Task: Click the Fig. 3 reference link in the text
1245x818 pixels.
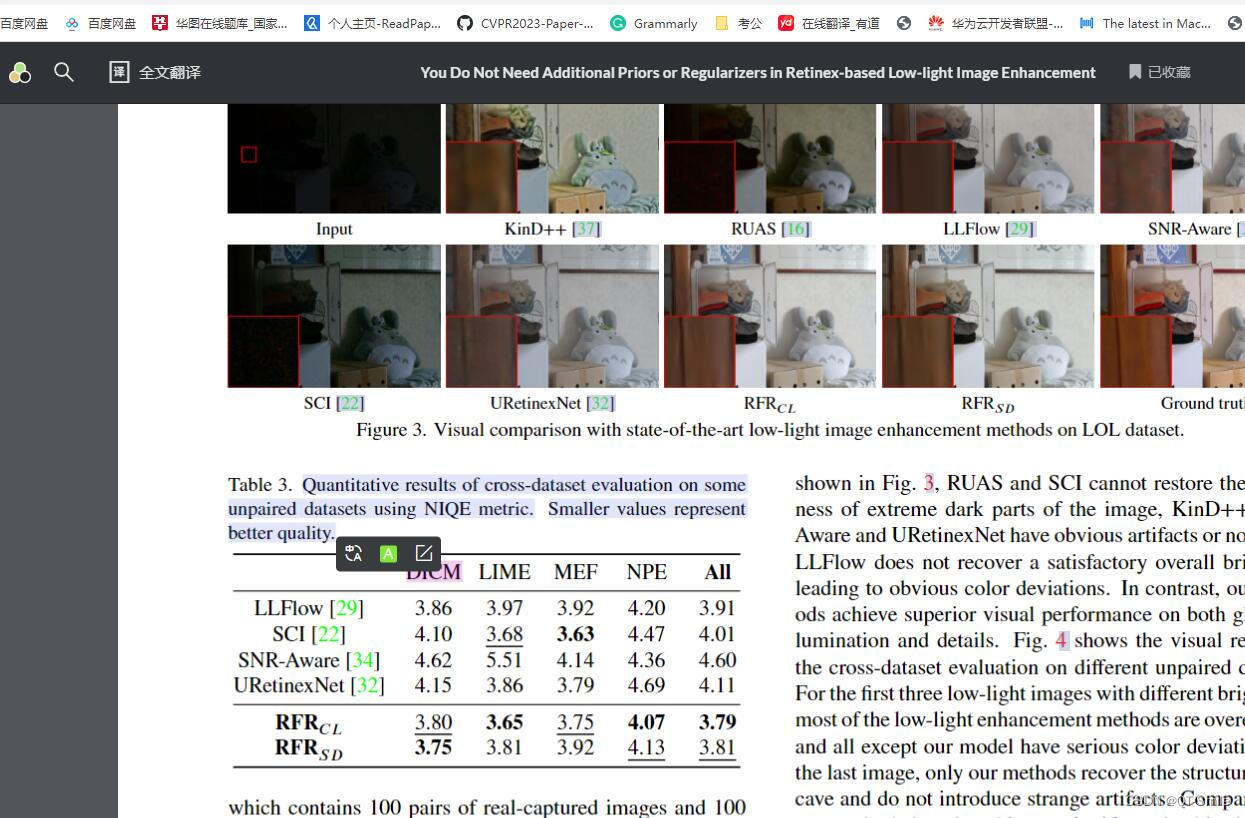Action: [929, 483]
